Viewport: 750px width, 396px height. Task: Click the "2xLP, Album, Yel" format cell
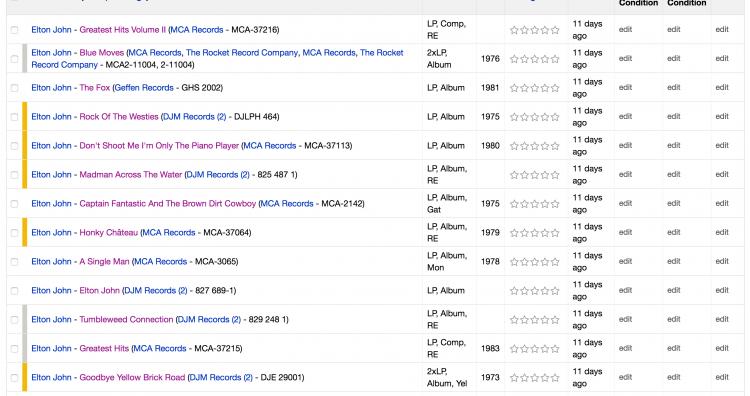click(447, 377)
